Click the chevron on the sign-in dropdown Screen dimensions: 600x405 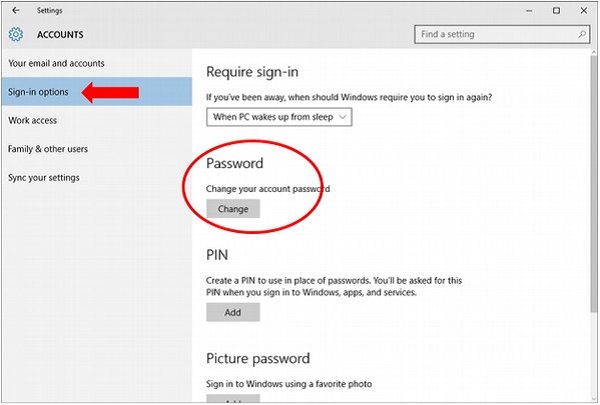click(344, 117)
